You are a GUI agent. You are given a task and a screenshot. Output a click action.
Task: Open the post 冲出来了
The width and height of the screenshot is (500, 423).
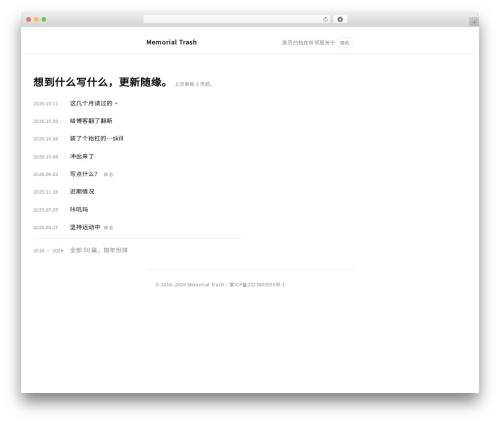[82, 156]
